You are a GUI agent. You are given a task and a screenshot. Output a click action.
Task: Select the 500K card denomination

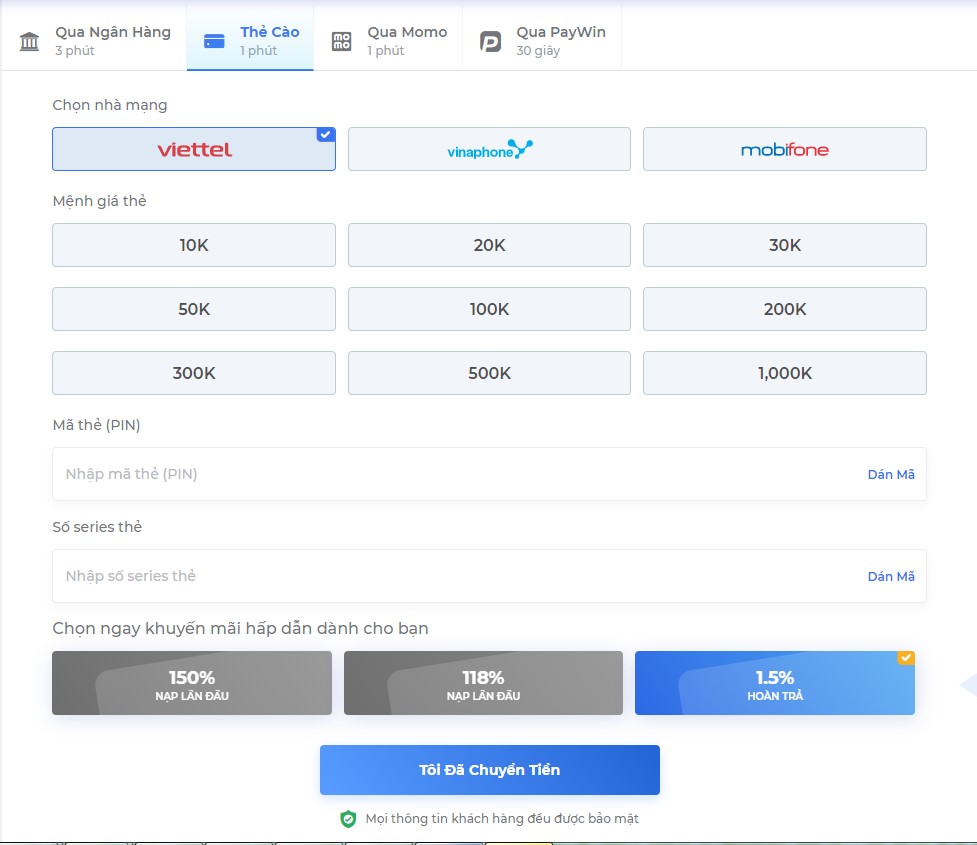[489, 373]
